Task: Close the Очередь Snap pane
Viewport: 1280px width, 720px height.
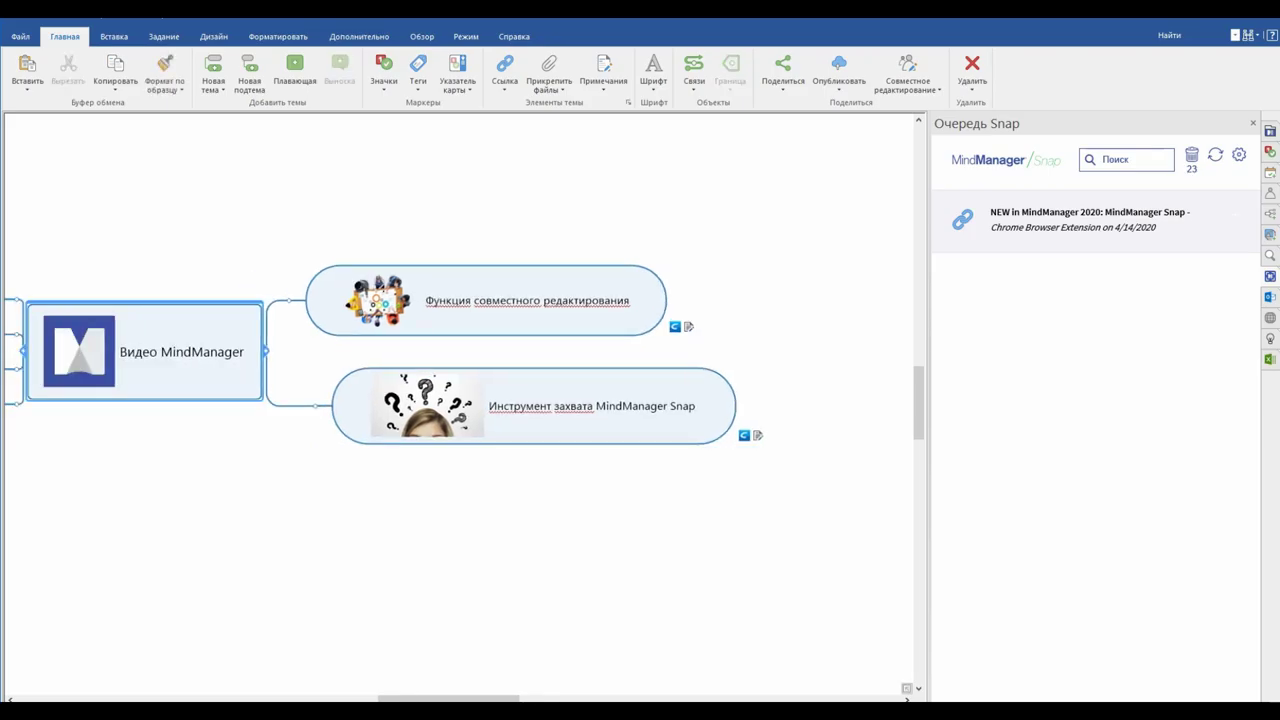Action: click(1253, 123)
